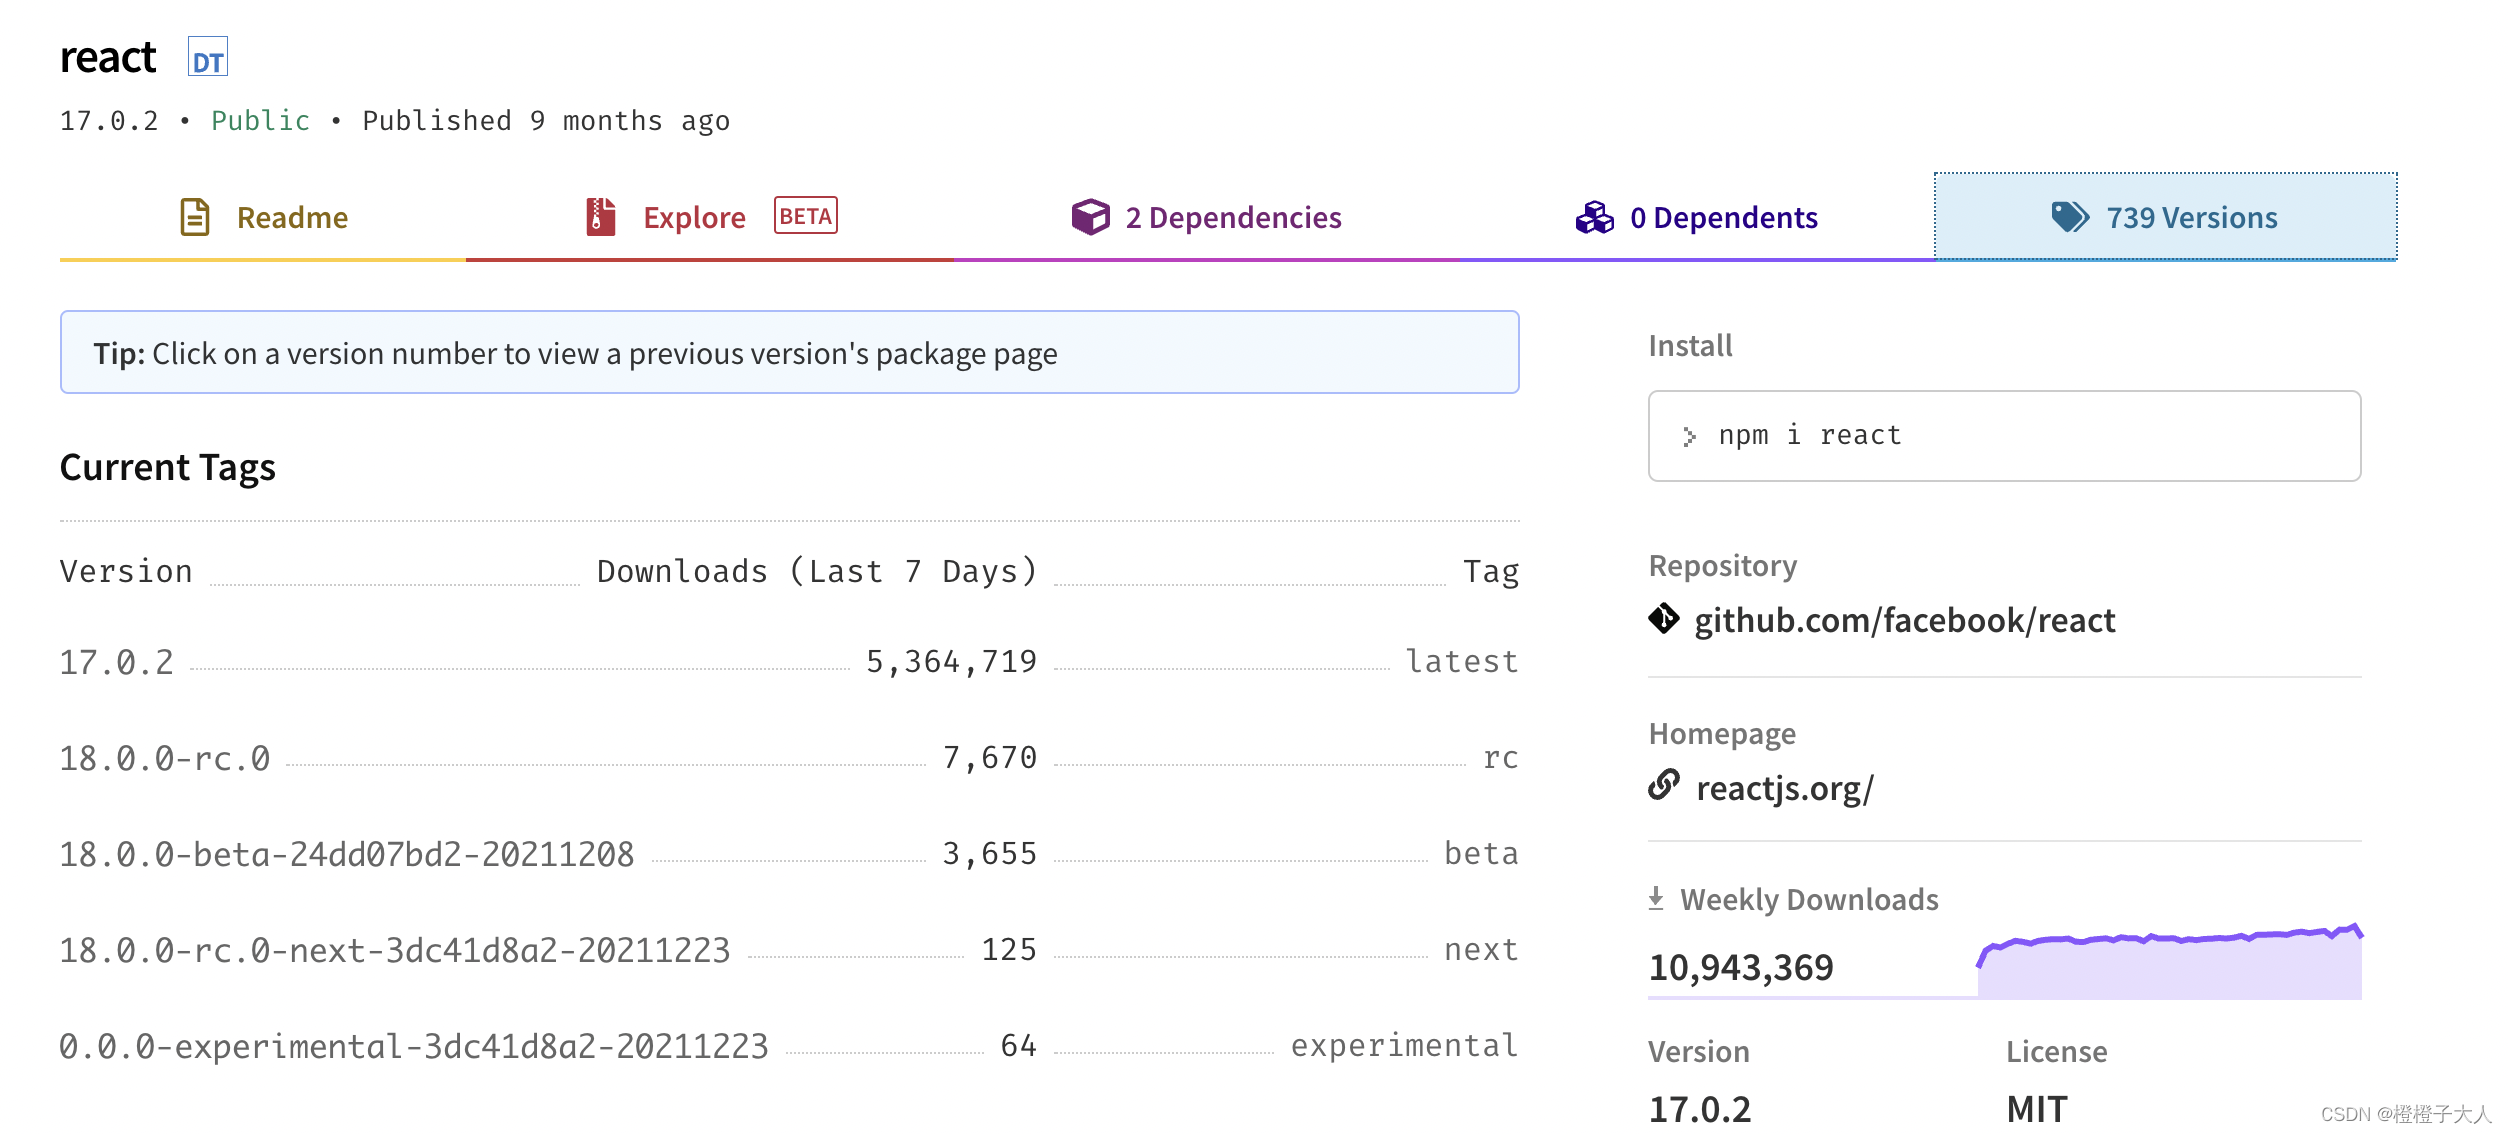Viewport: 2508px width, 1134px height.
Task: Click the green Public label
Action: tap(261, 120)
